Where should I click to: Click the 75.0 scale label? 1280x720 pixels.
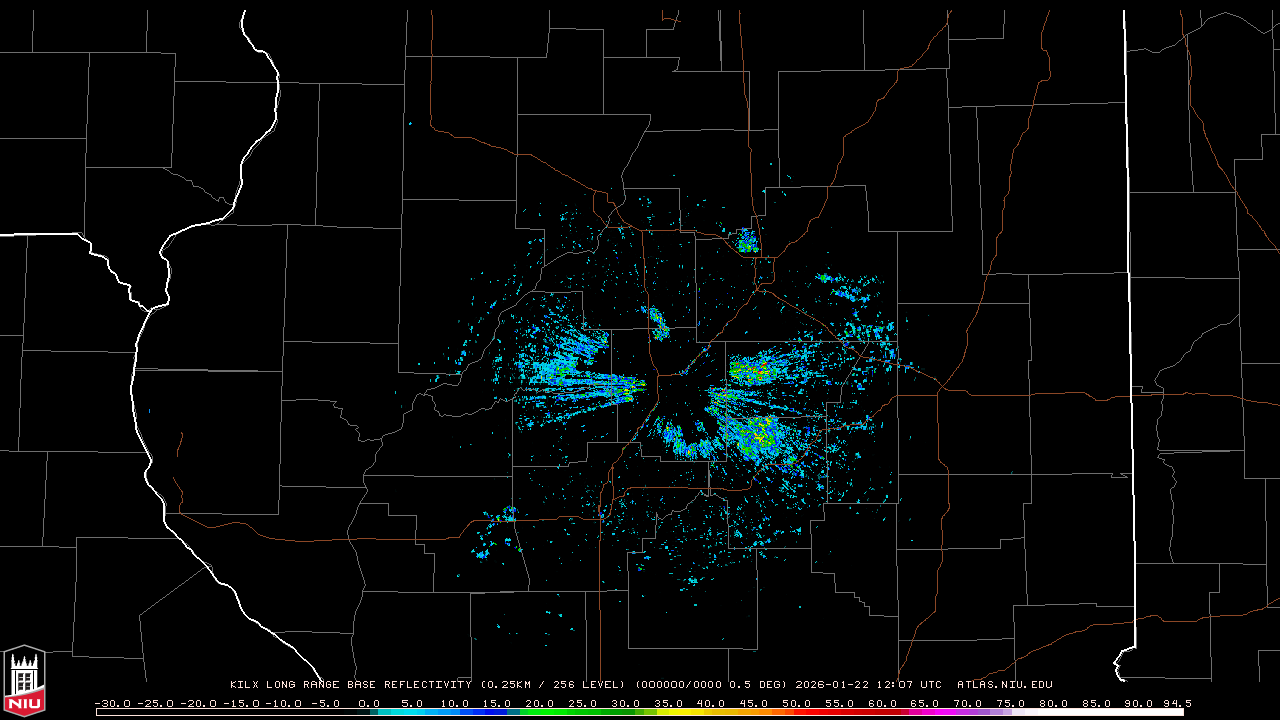point(1010,704)
